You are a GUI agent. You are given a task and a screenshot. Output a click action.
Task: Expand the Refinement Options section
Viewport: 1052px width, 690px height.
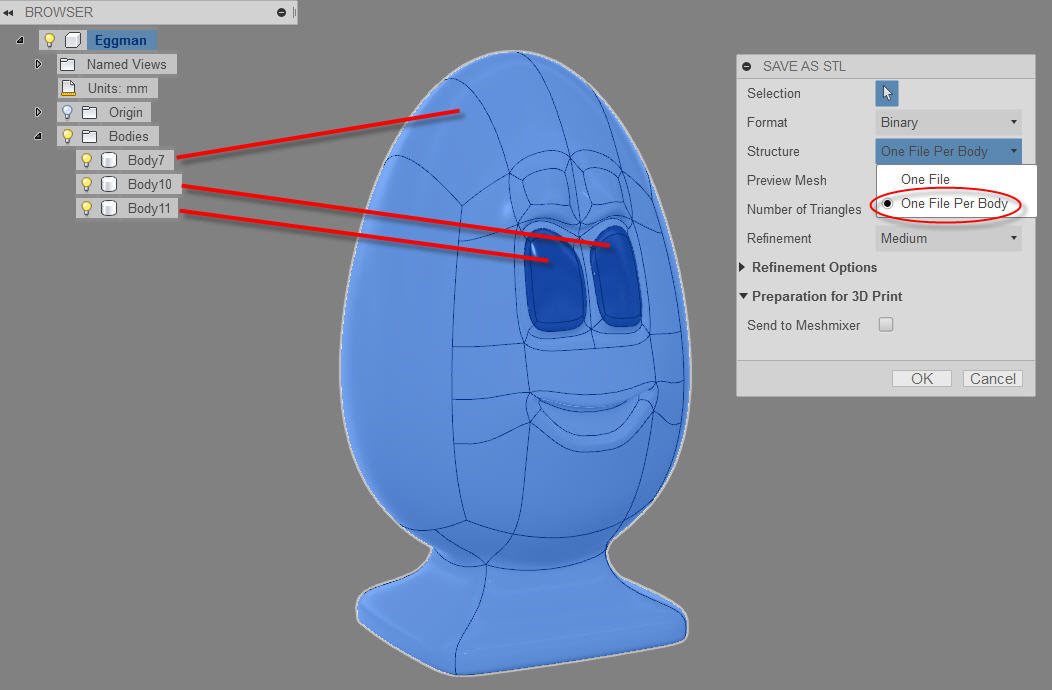(741, 267)
